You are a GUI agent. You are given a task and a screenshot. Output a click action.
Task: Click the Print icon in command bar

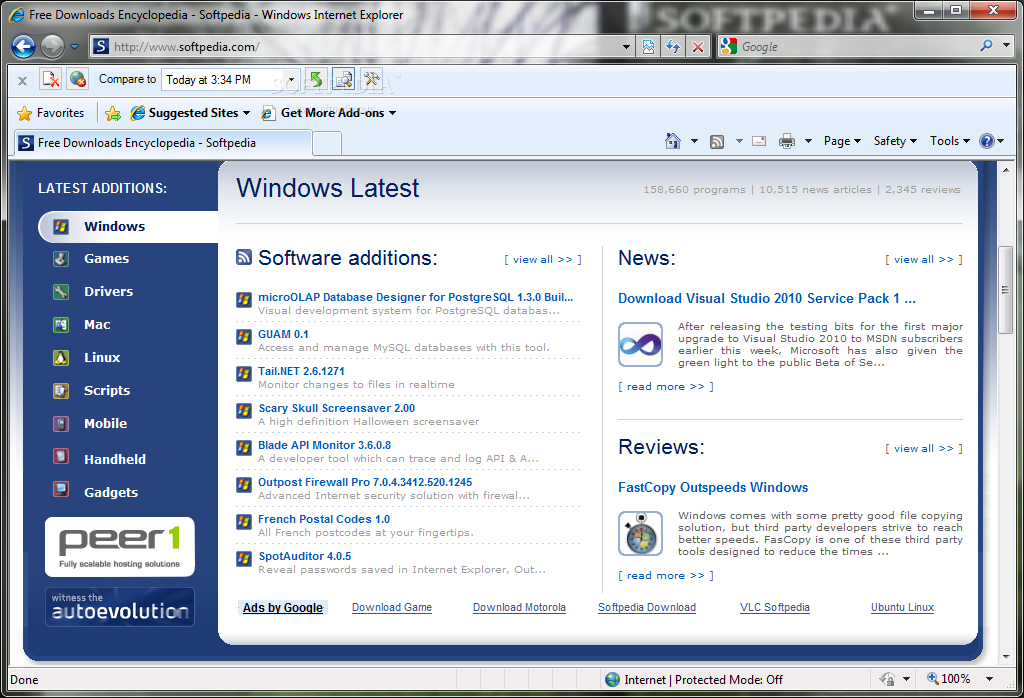coord(787,141)
